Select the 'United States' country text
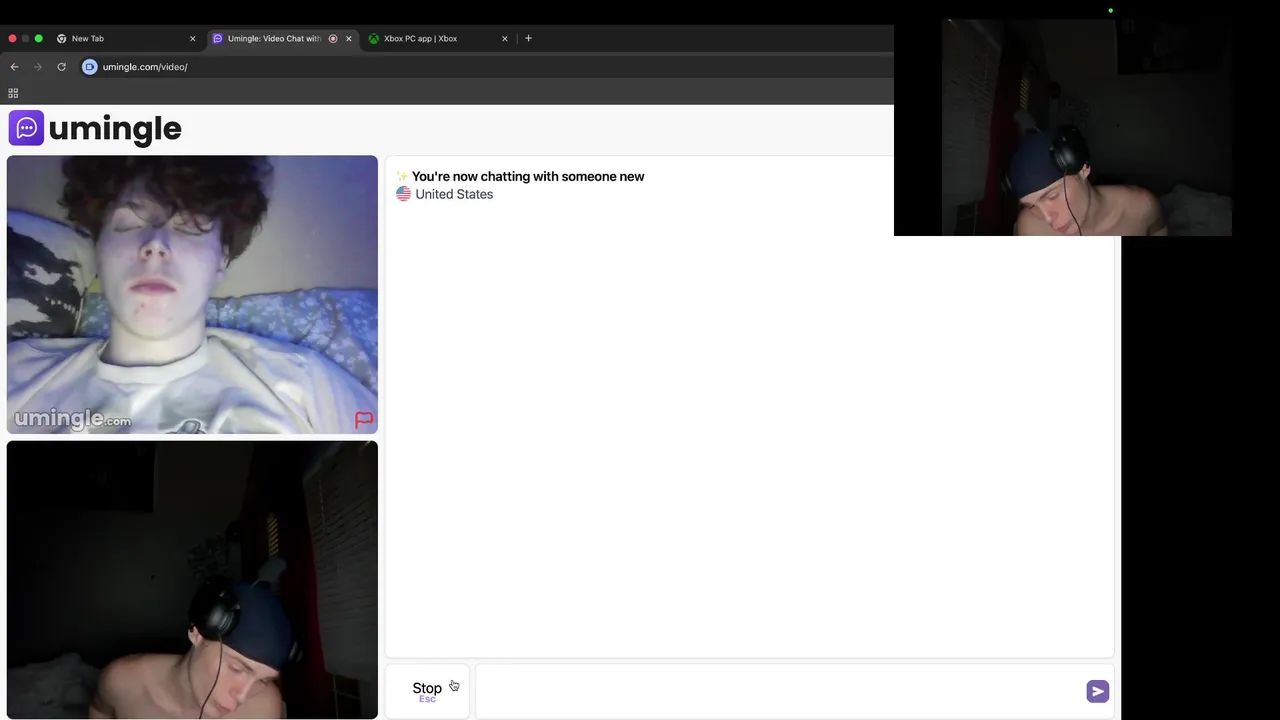1280x720 pixels. click(454, 194)
